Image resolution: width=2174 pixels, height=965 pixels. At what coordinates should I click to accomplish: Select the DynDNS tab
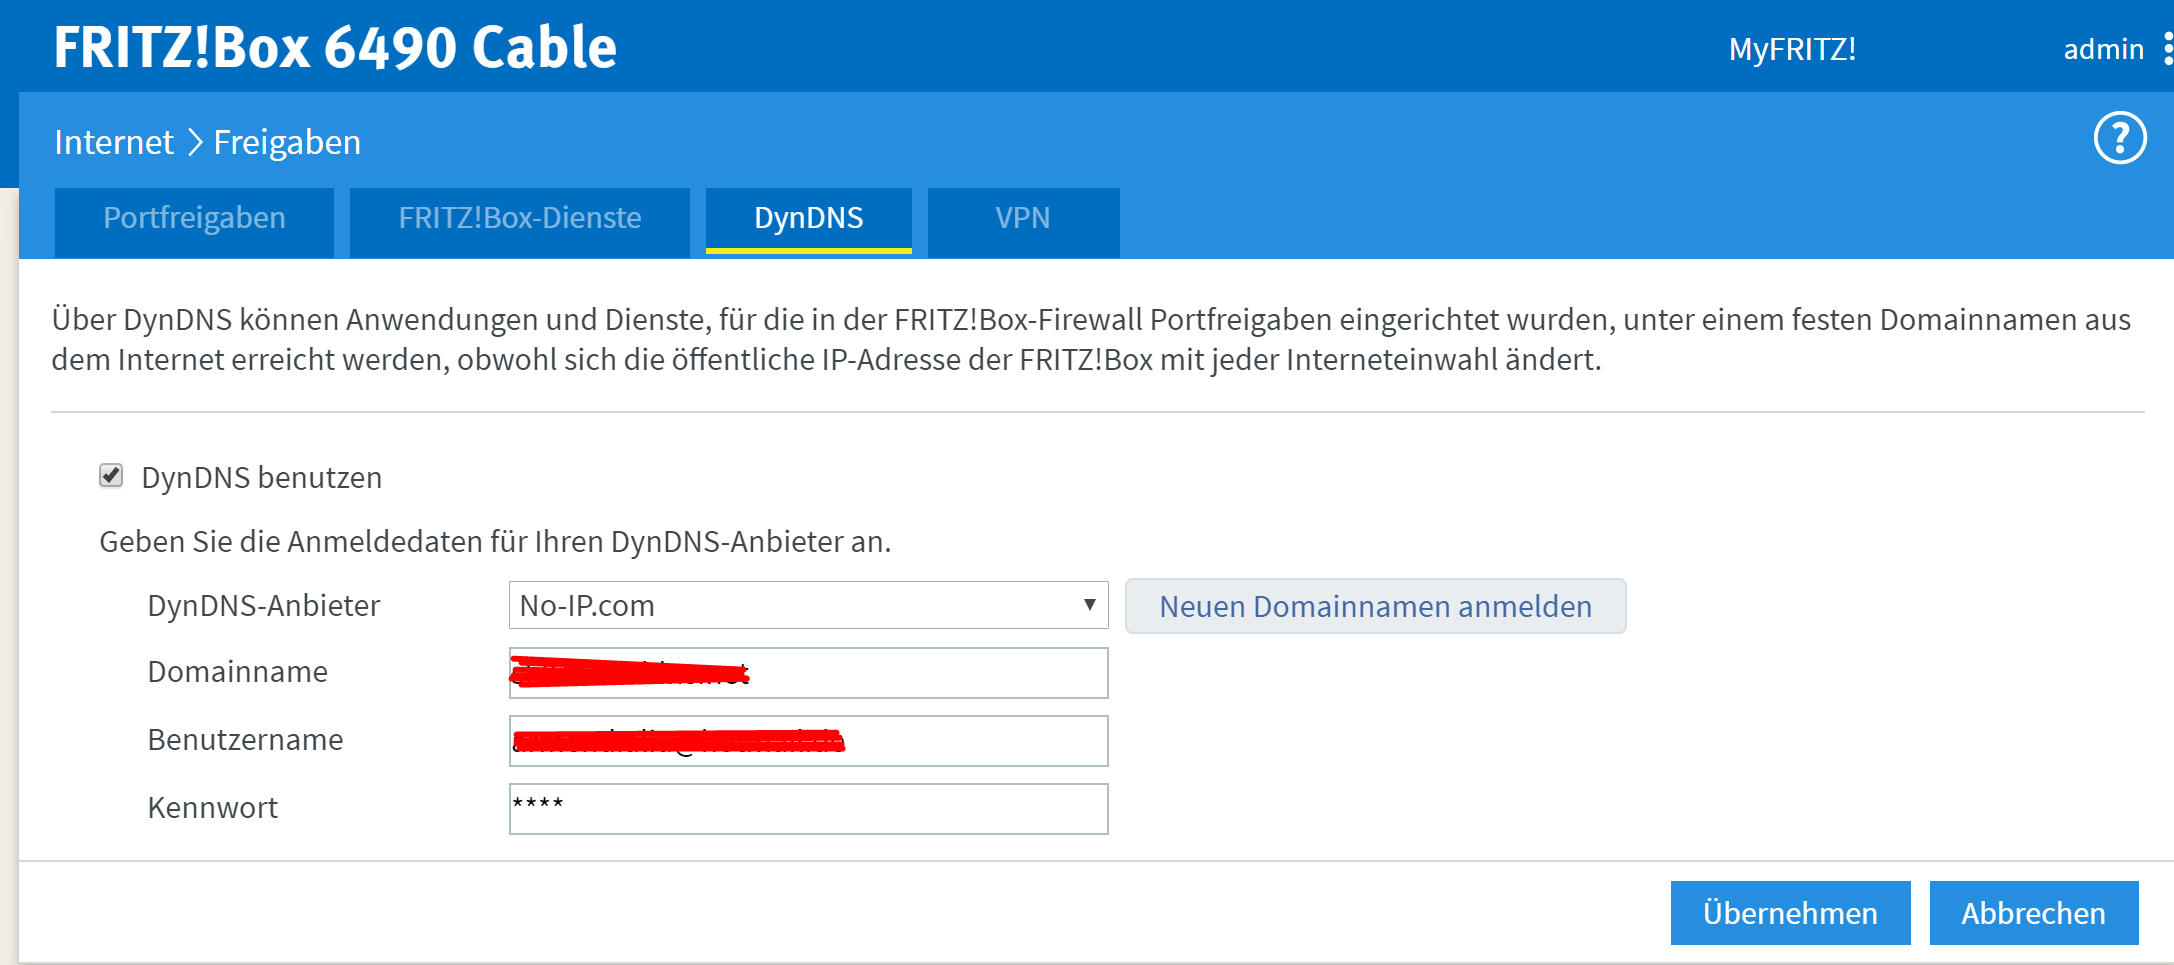tap(808, 219)
